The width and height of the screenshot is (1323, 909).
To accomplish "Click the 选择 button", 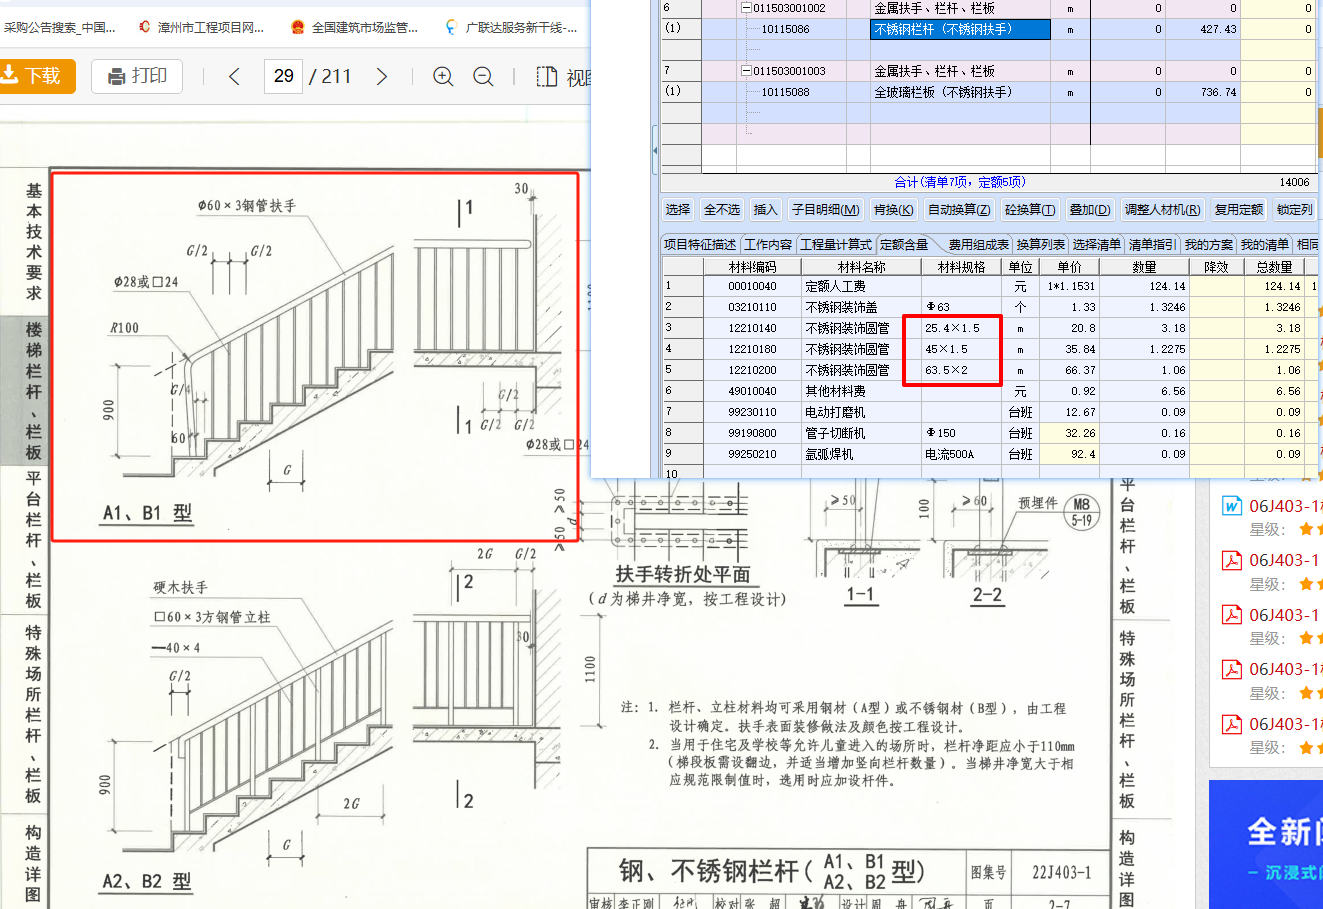I will coord(678,209).
